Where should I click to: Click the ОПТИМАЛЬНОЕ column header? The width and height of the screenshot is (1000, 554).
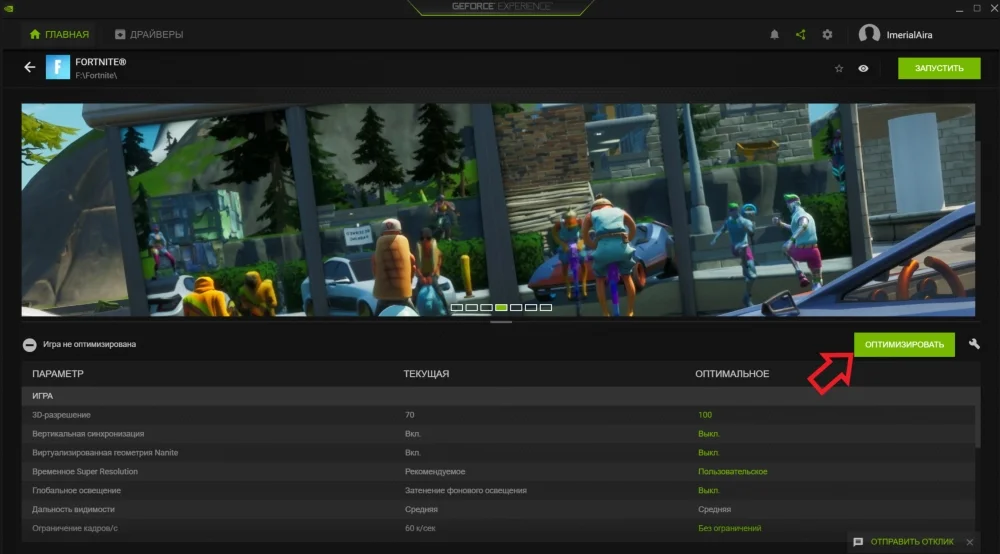(732, 374)
